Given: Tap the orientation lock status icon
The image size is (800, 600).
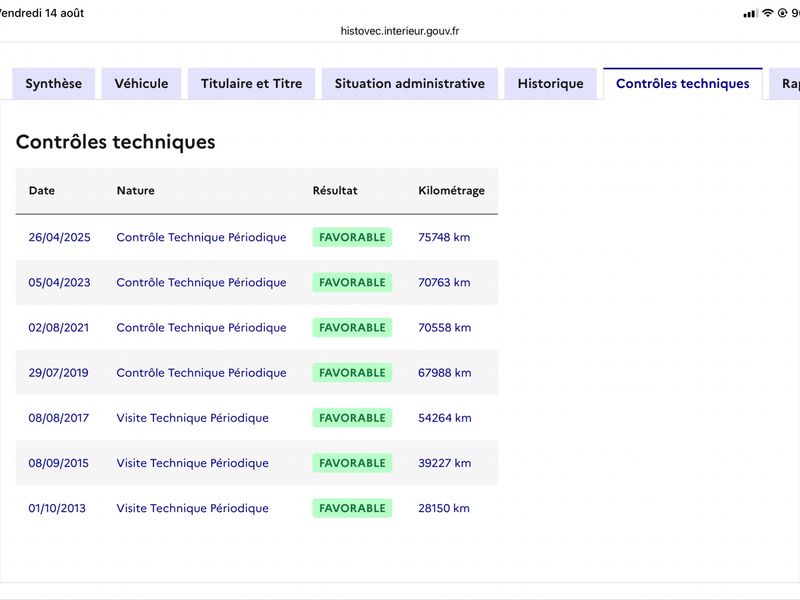Looking at the screenshot, I should 782,13.
